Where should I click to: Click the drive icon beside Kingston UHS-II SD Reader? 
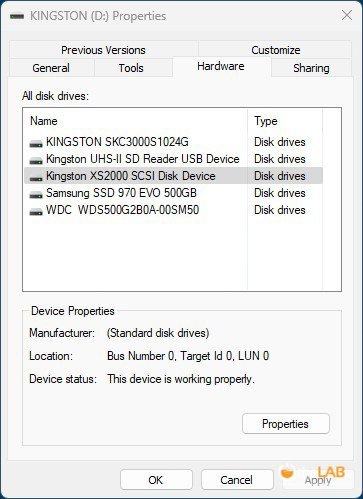(36, 161)
